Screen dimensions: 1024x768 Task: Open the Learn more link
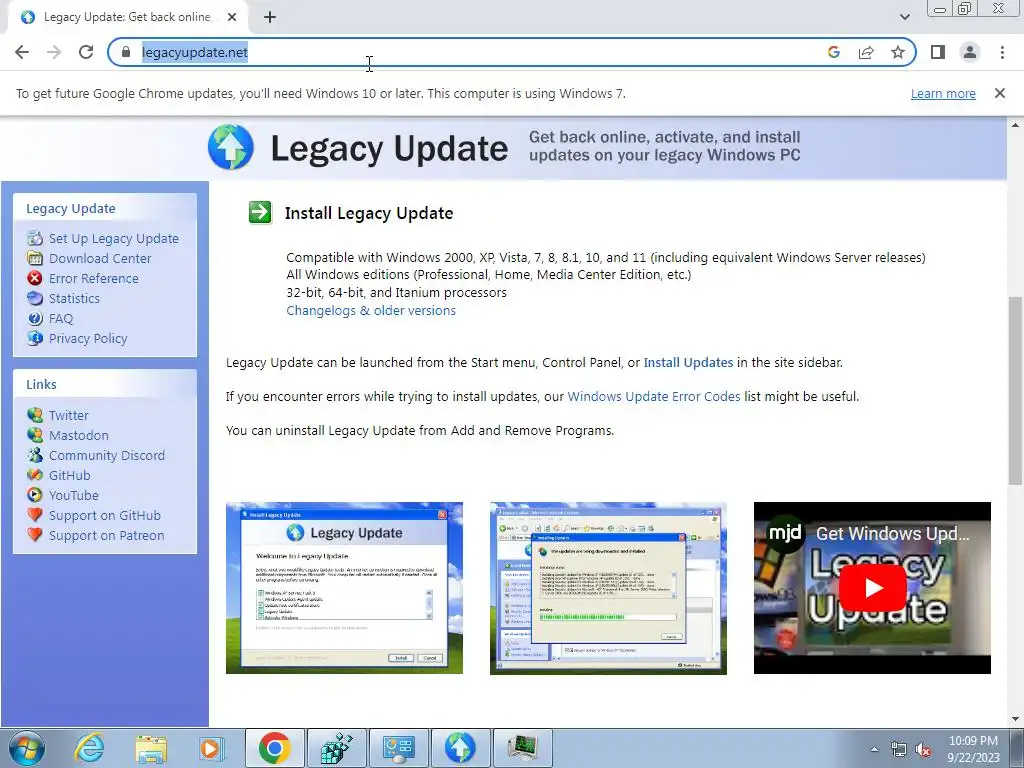[x=943, y=93]
